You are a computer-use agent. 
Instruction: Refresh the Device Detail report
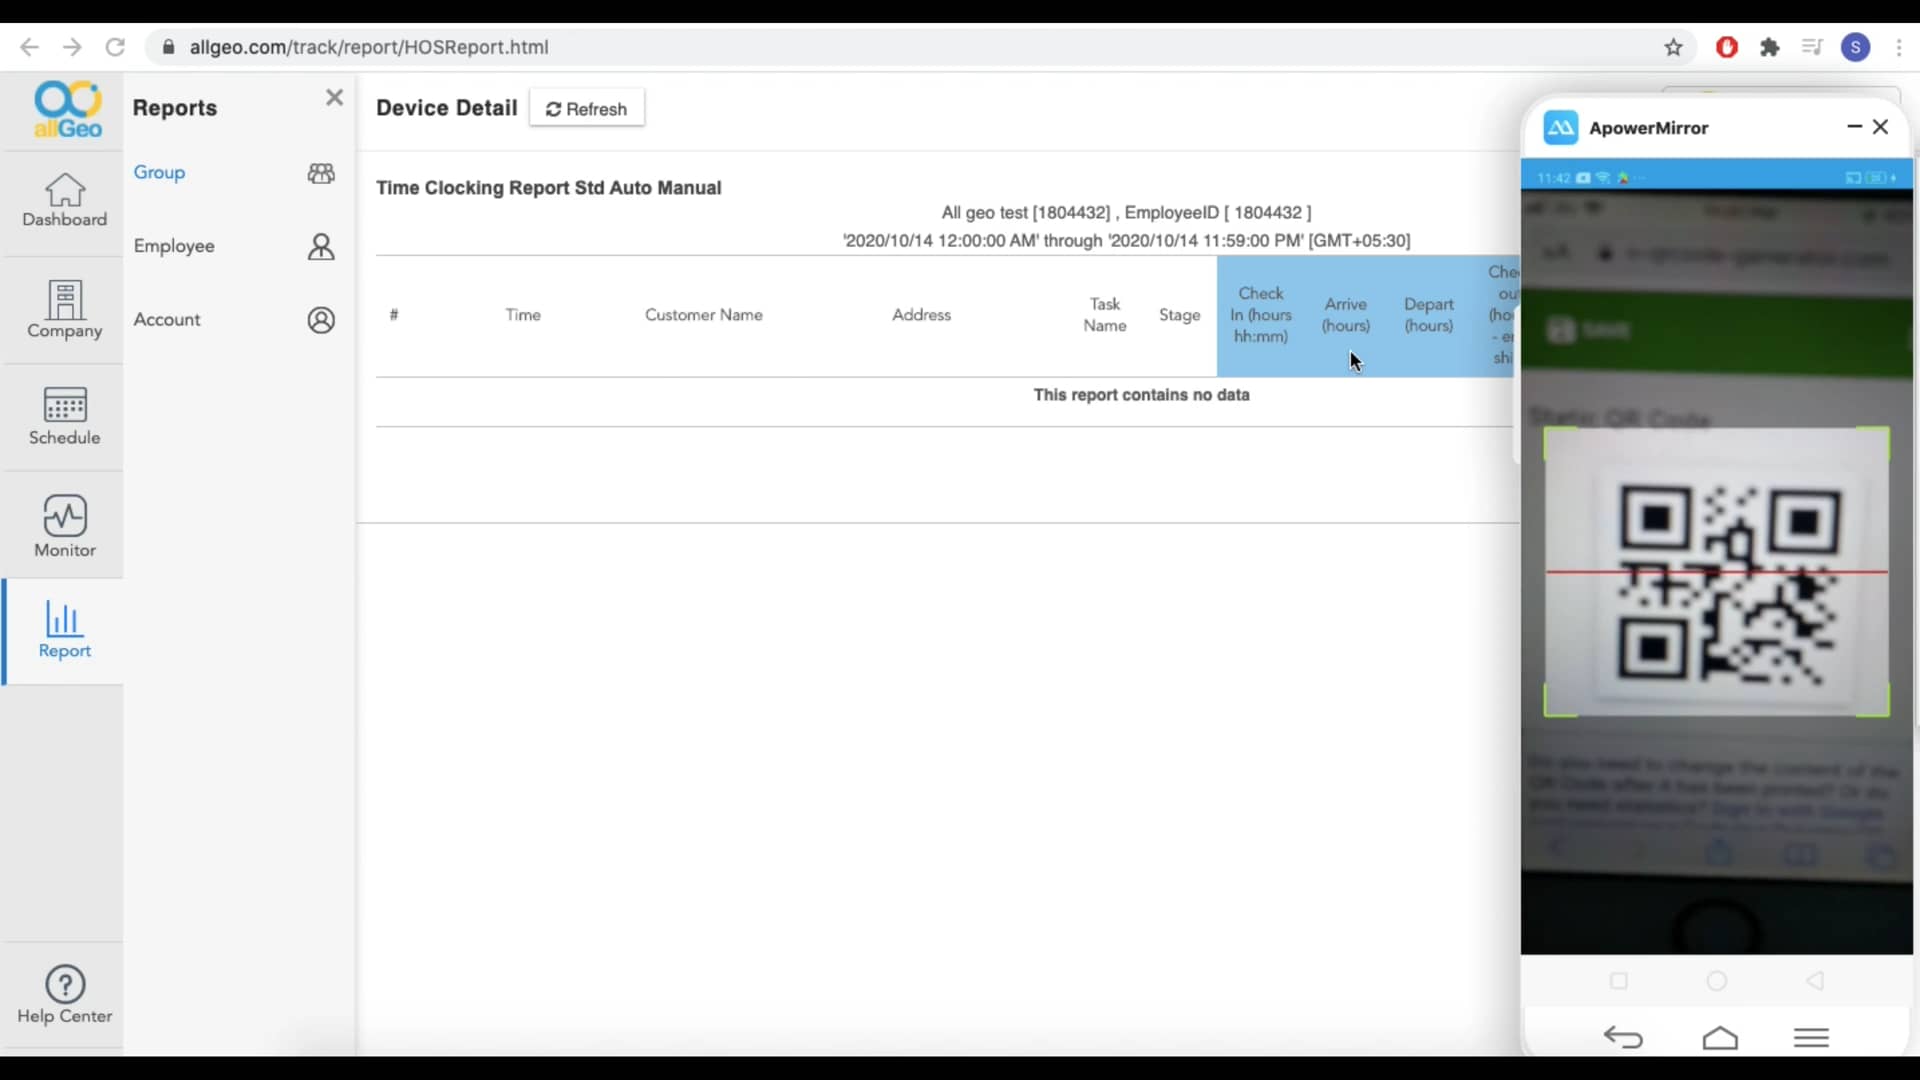tap(587, 109)
